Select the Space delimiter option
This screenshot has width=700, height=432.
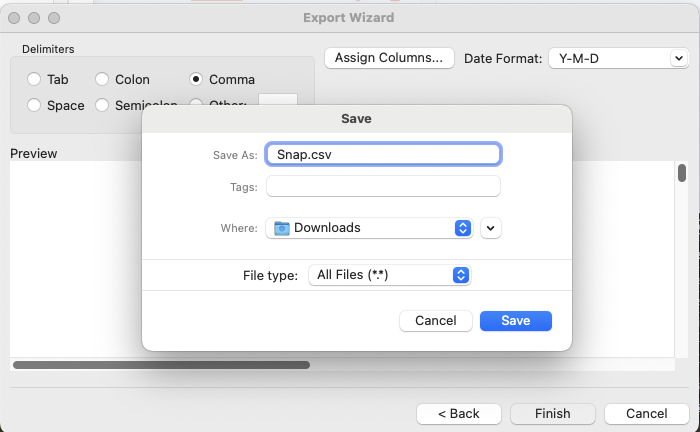[x=34, y=105]
